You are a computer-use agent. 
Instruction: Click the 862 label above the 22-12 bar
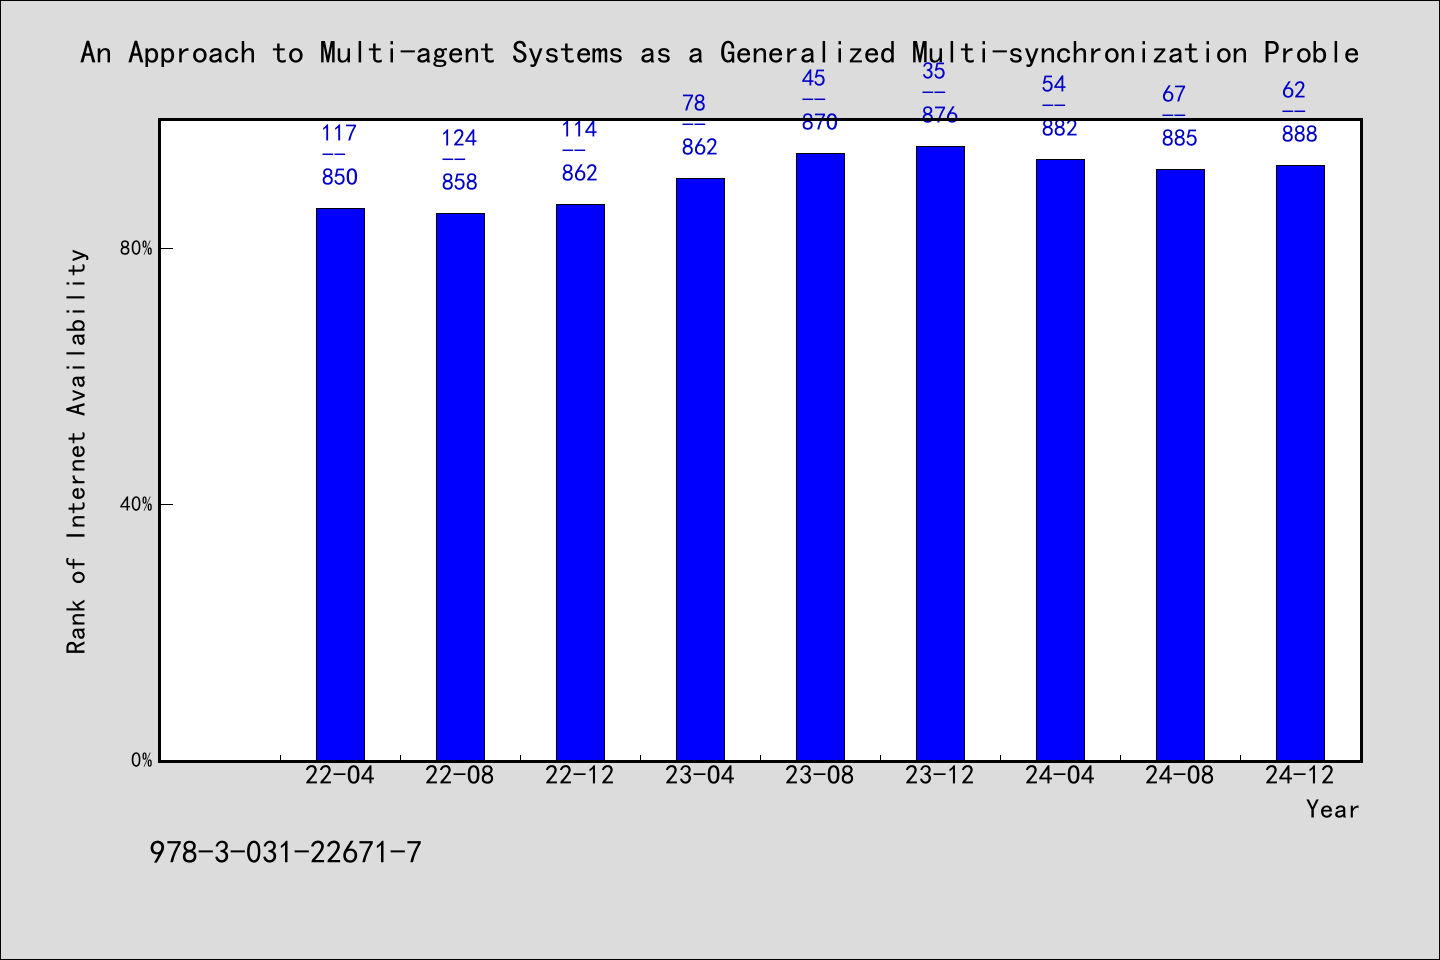coord(580,173)
